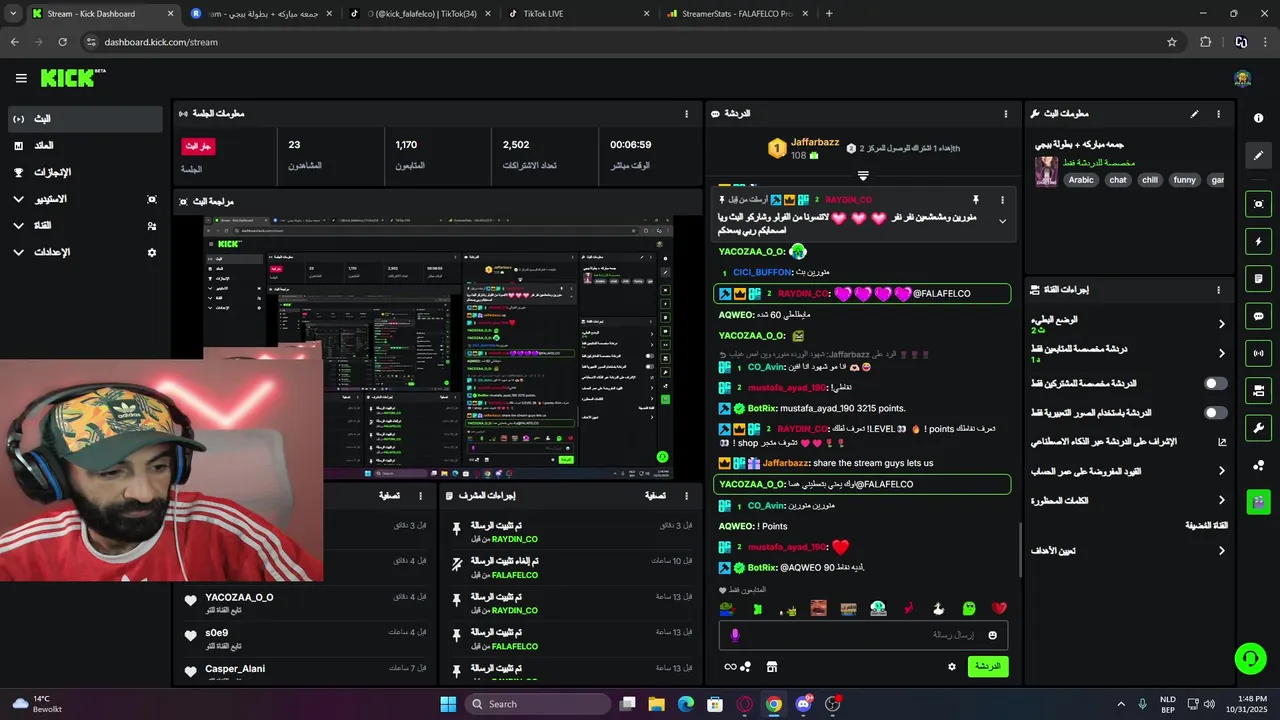Screen dimensions: 1280x720
Task: Open the info icon in right rail
Action: 1258,118
